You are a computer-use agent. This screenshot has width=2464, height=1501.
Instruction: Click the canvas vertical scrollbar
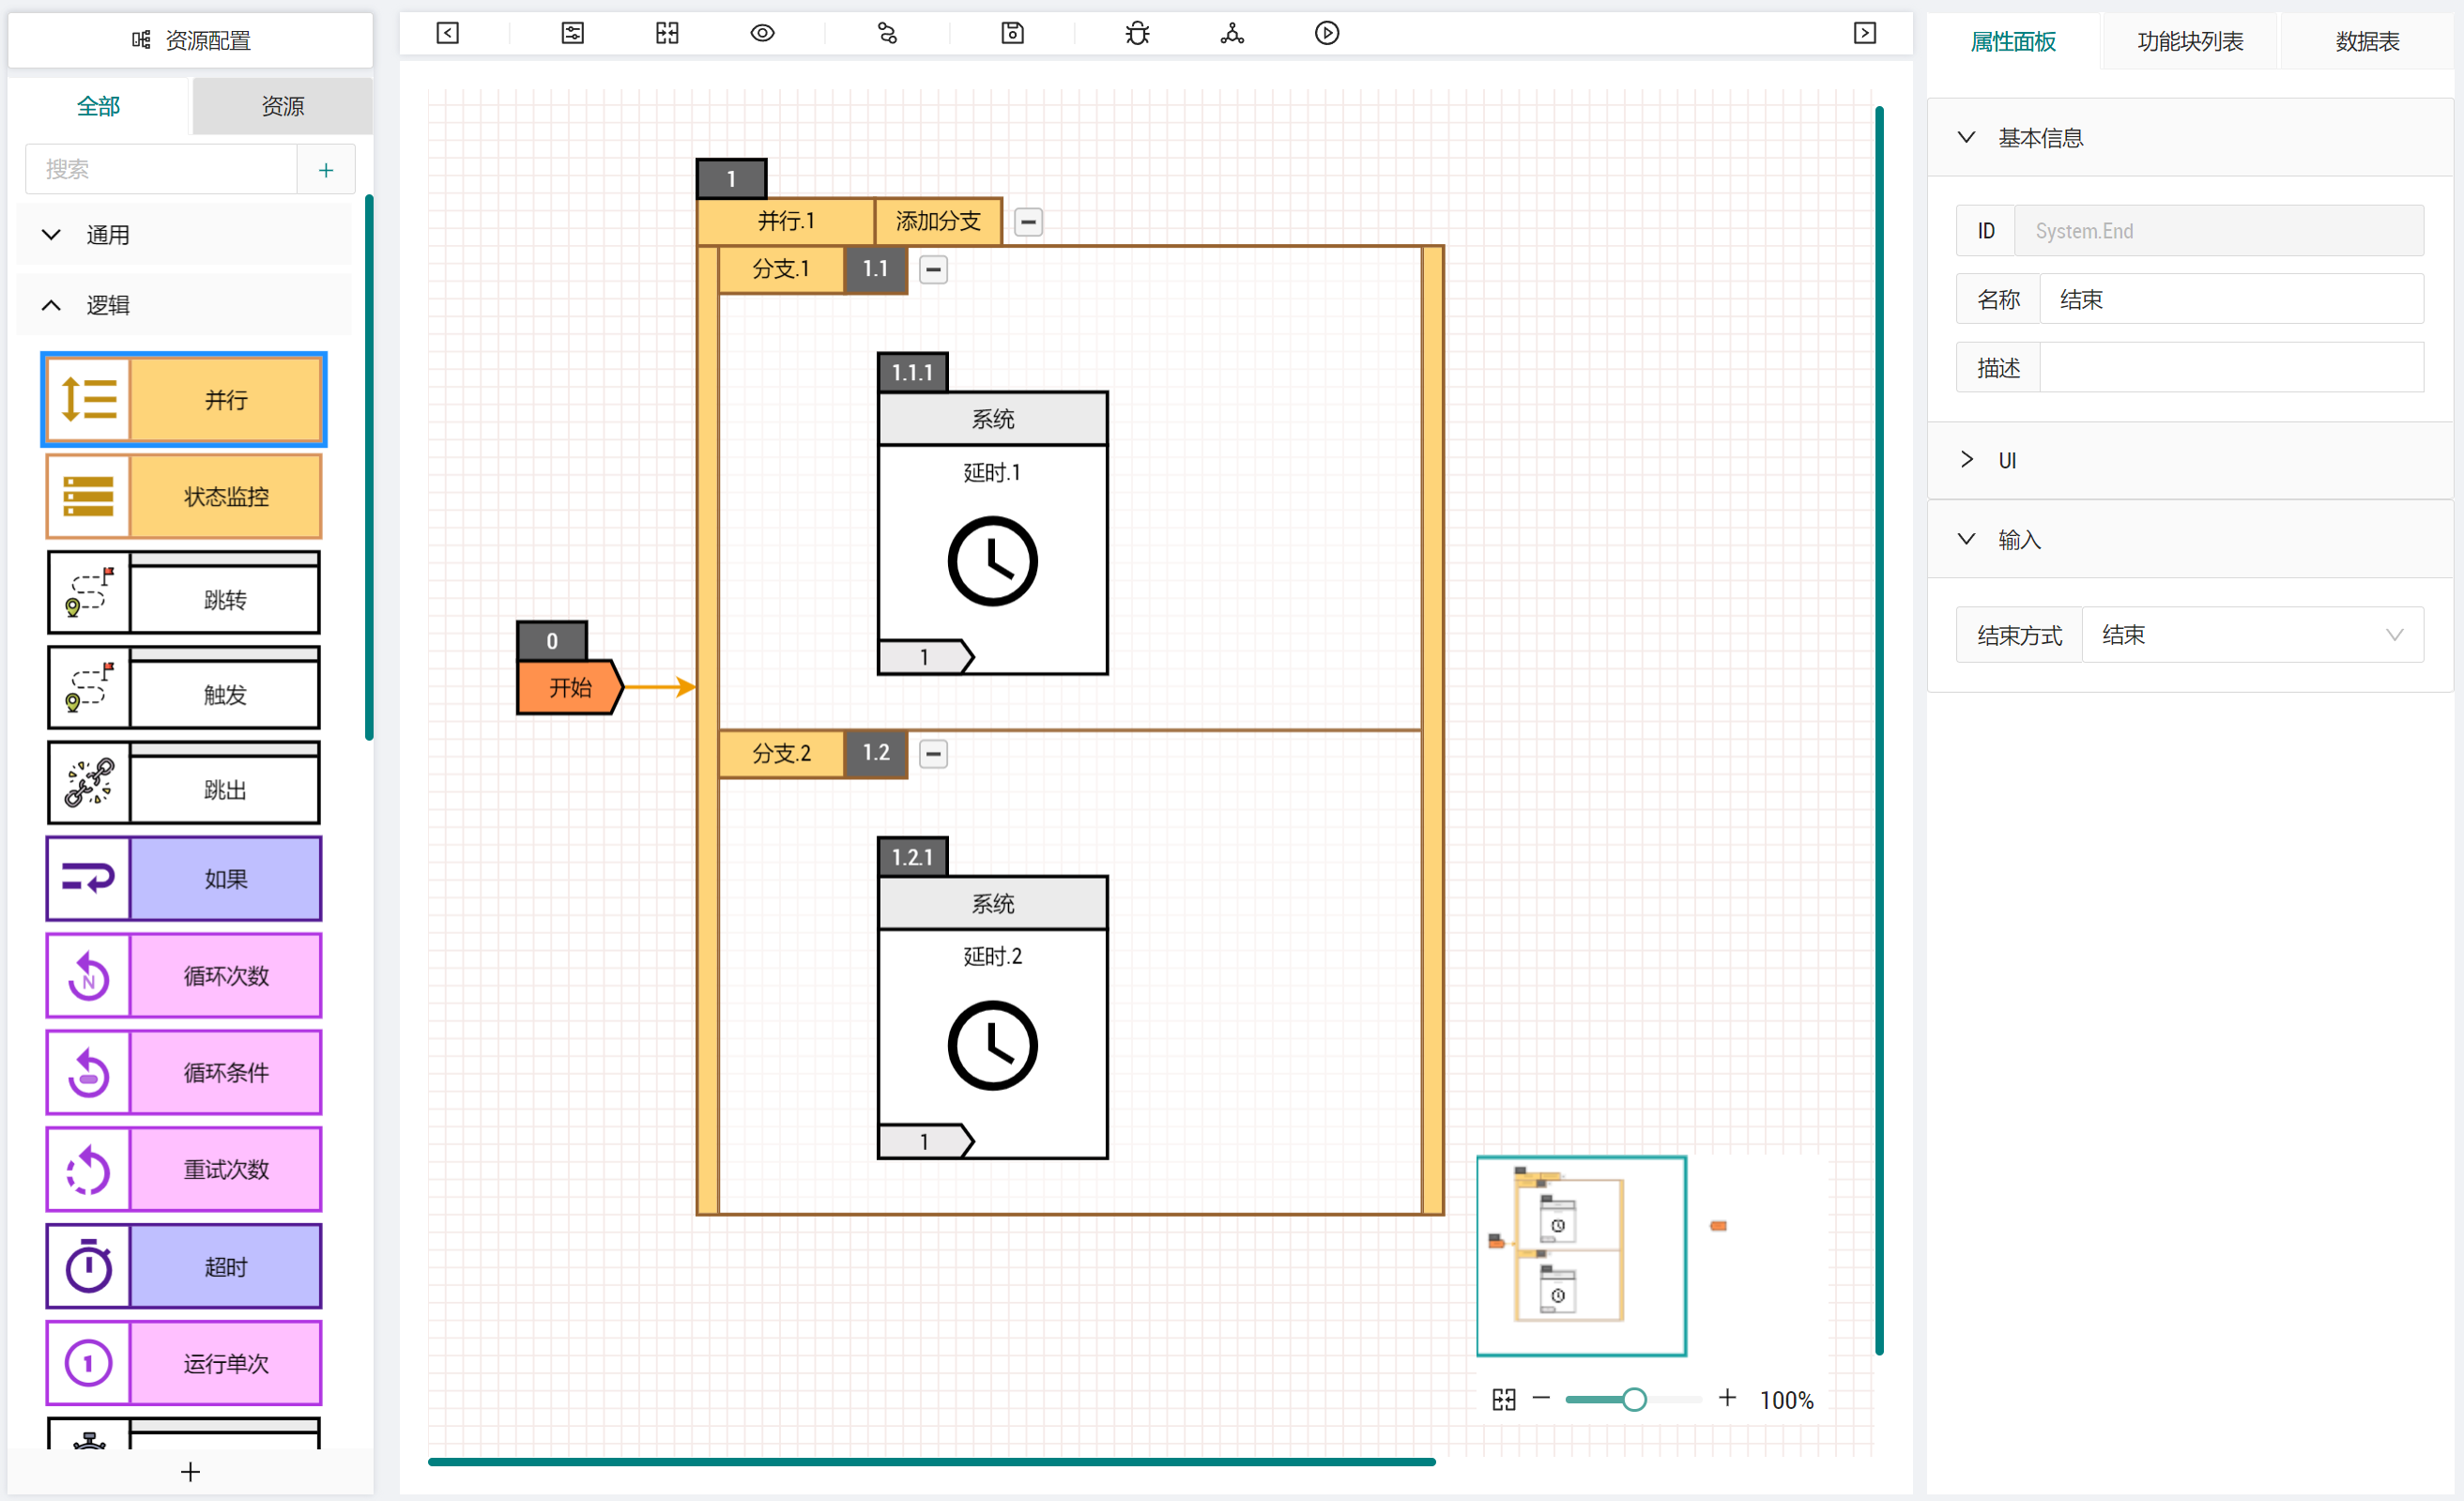pos(1880,730)
